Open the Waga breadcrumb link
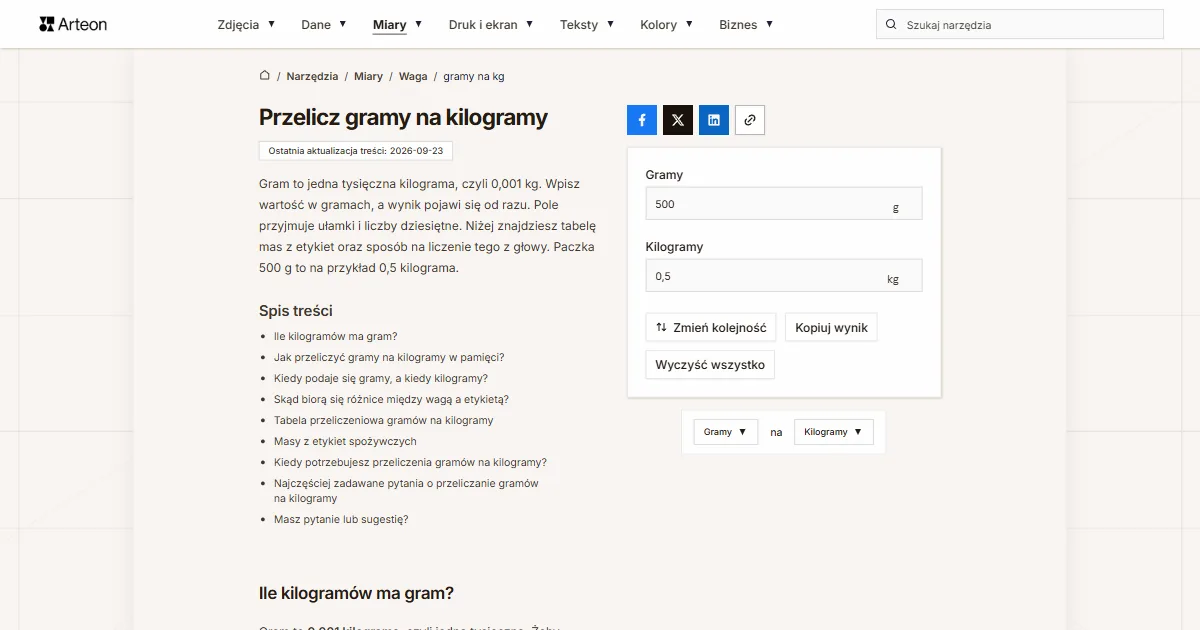 tap(413, 76)
